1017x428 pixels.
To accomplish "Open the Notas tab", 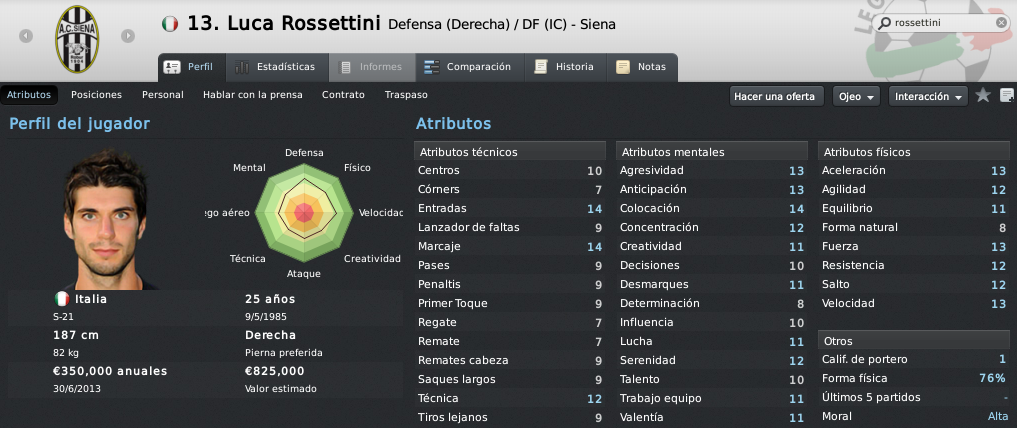I will (x=642, y=67).
